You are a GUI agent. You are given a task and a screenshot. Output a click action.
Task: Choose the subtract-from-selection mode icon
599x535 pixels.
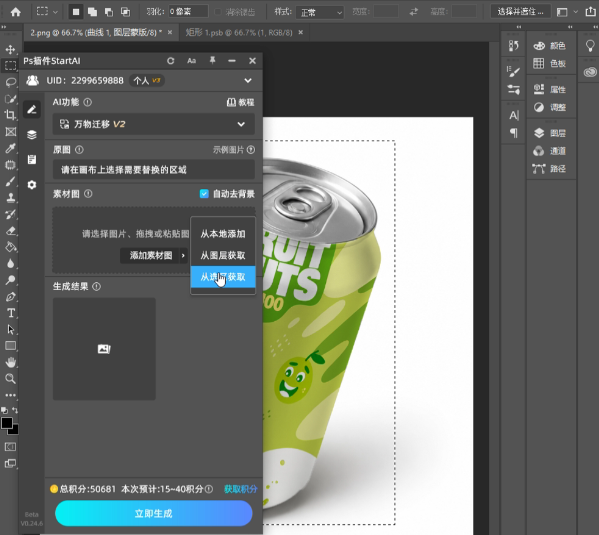tap(109, 12)
